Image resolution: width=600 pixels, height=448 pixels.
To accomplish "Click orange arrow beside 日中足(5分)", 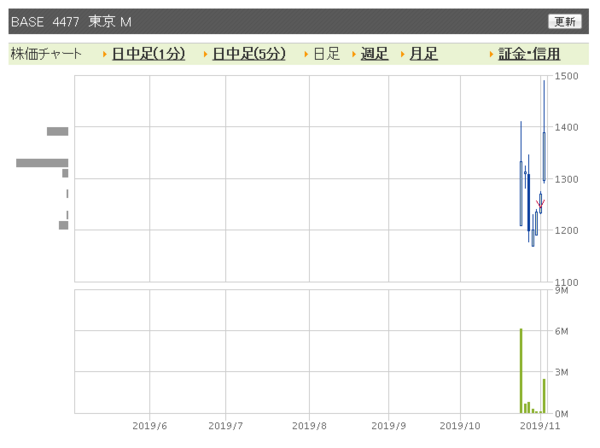I will (205, 54).
